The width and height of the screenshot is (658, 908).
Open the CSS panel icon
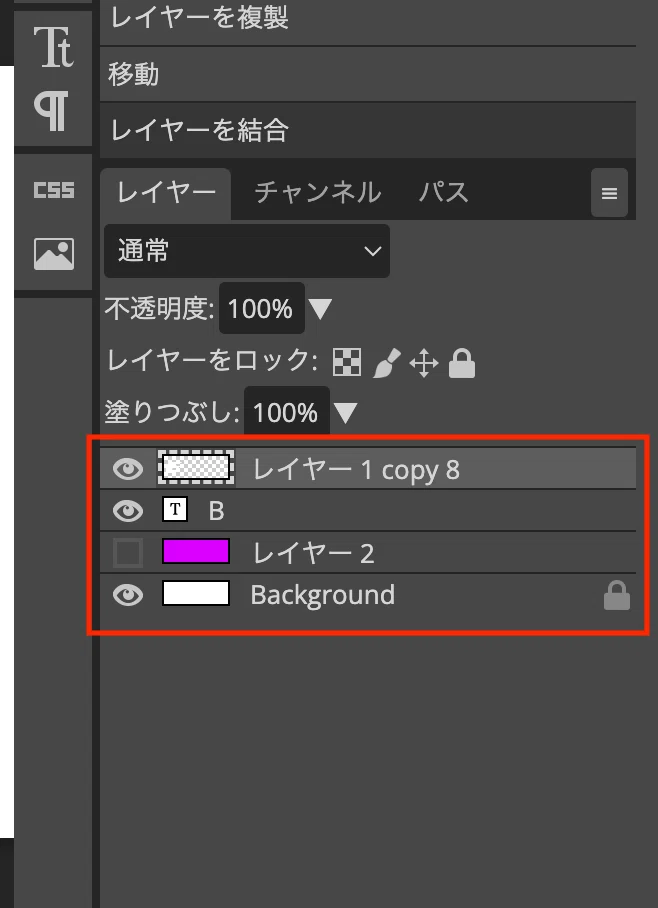click(x=53, y=190)
